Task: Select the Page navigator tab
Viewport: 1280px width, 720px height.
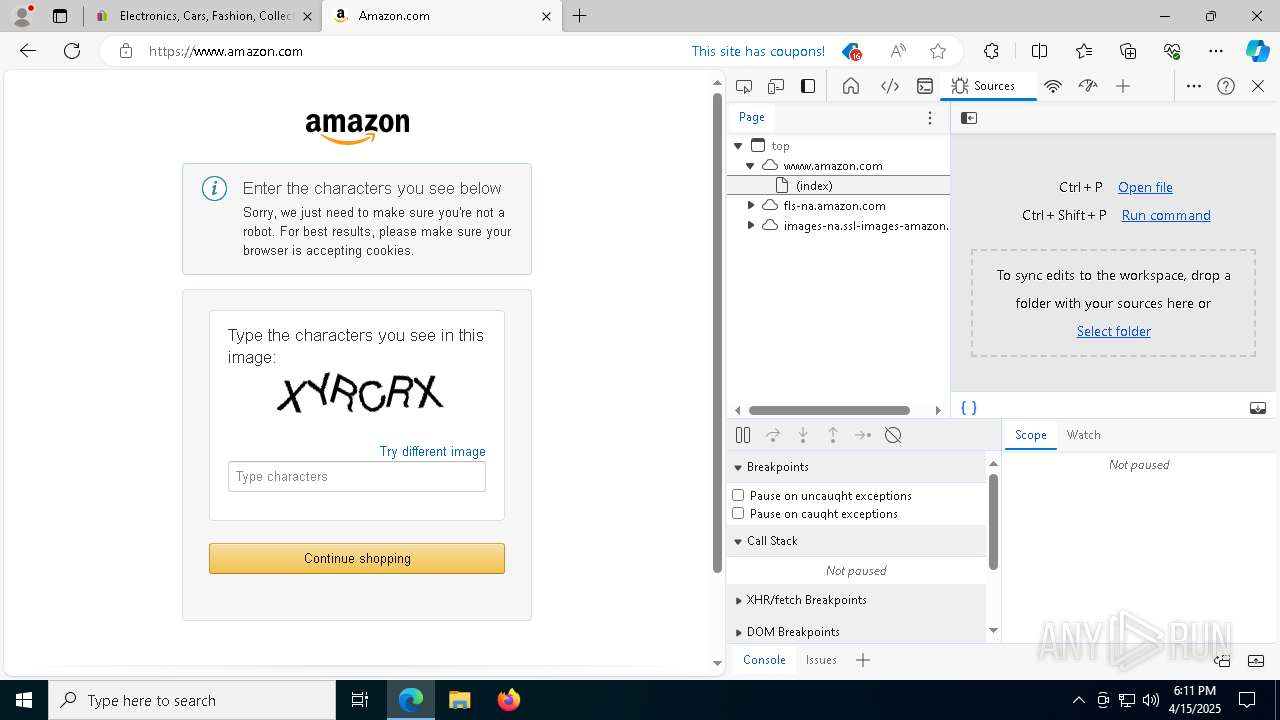Action: click(752, 117)
